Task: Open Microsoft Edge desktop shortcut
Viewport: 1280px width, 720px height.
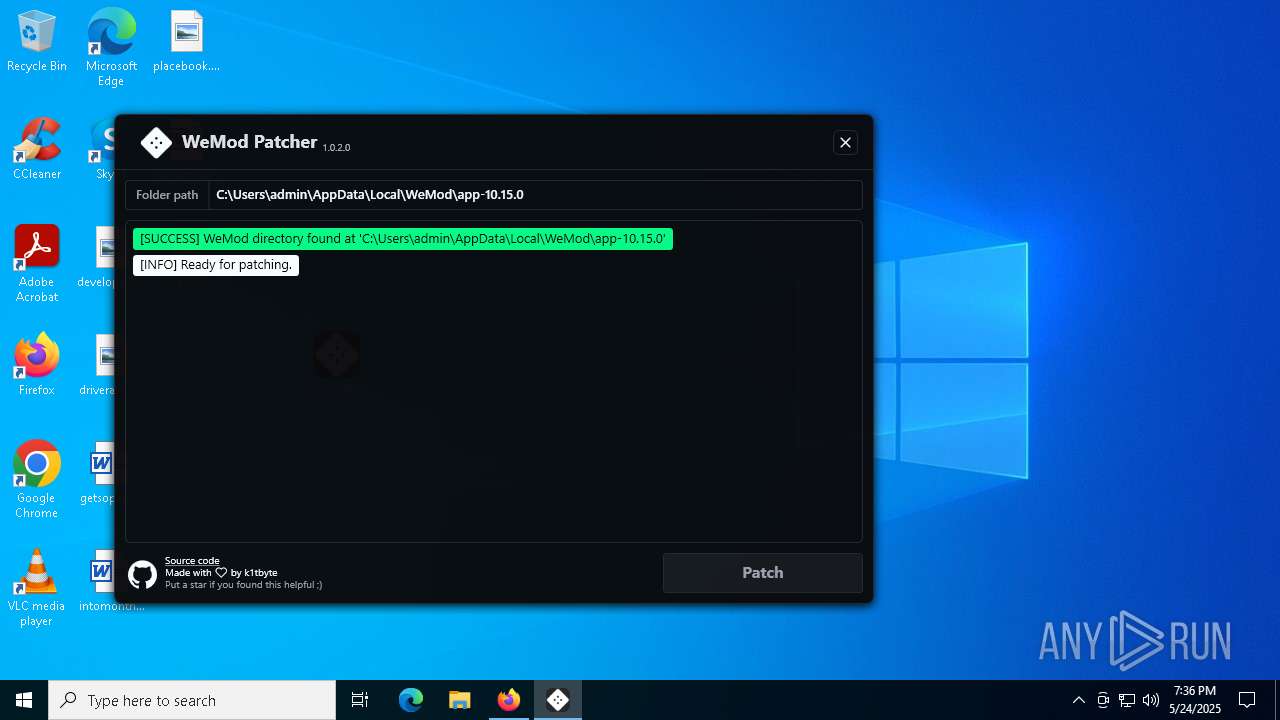Action: tap(111, 47)
